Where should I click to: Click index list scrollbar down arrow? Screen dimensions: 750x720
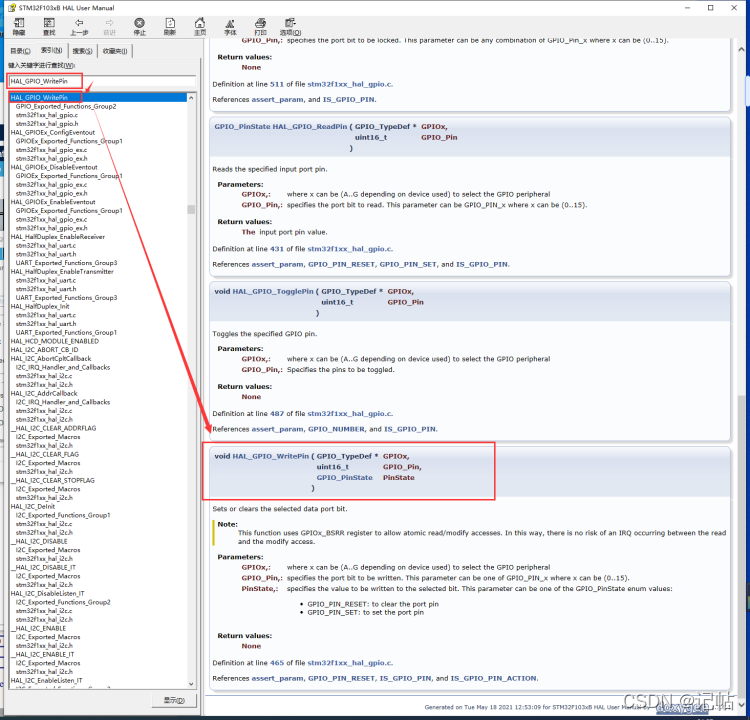(x=191, y=684)
